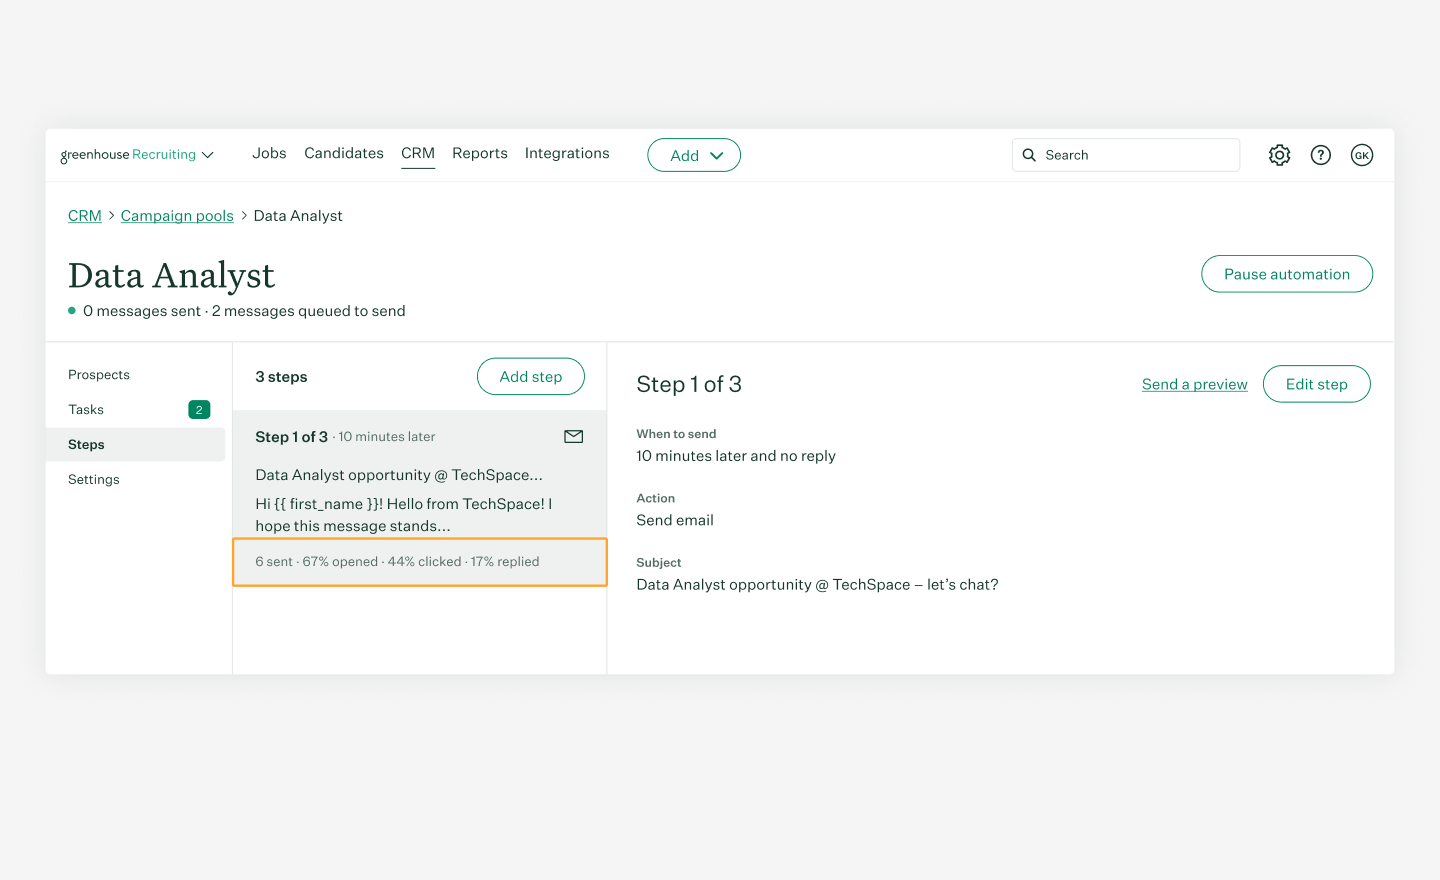Click the Pause automation button
This screenshot has height=880, width=1440.
coord(1287,273)
